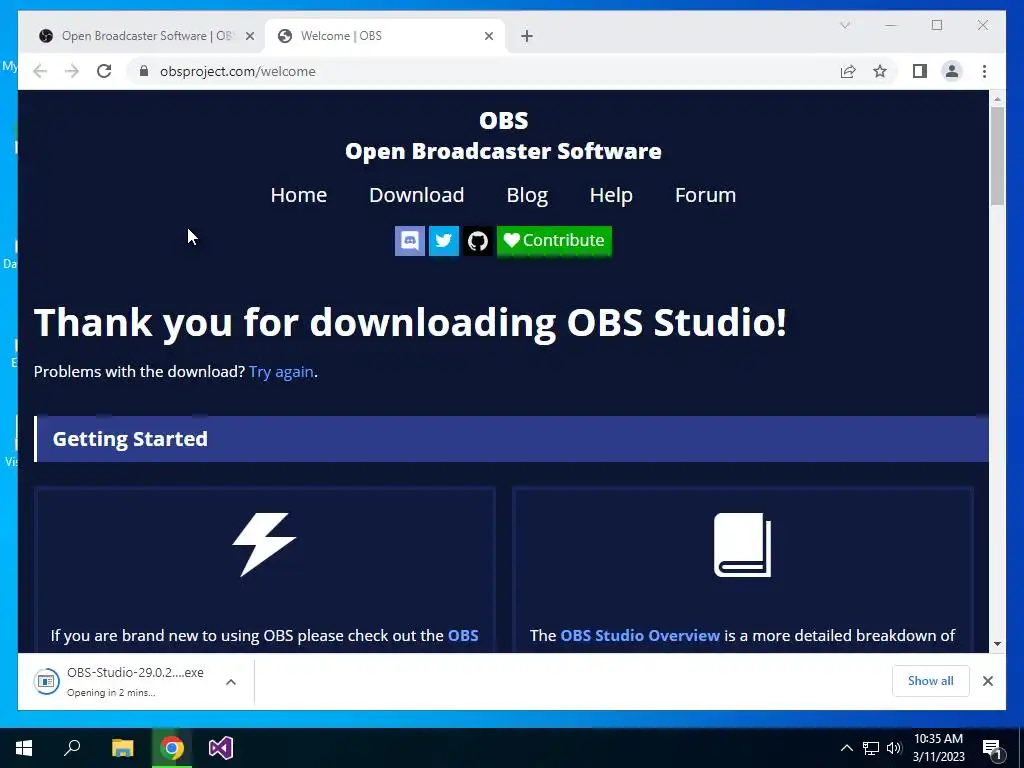Open the Download page
The width and height of the screenshot is (1024, 768).
pos(417,195)
